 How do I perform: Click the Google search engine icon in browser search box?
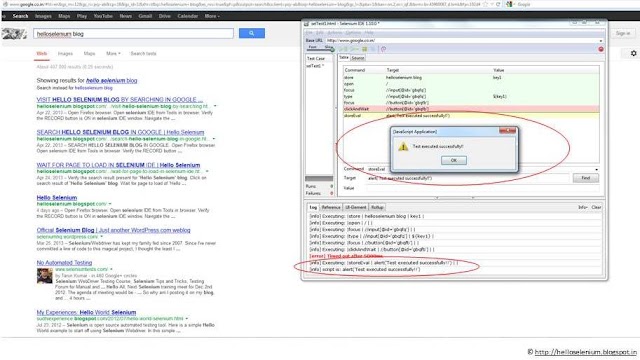tap(509, 4)
